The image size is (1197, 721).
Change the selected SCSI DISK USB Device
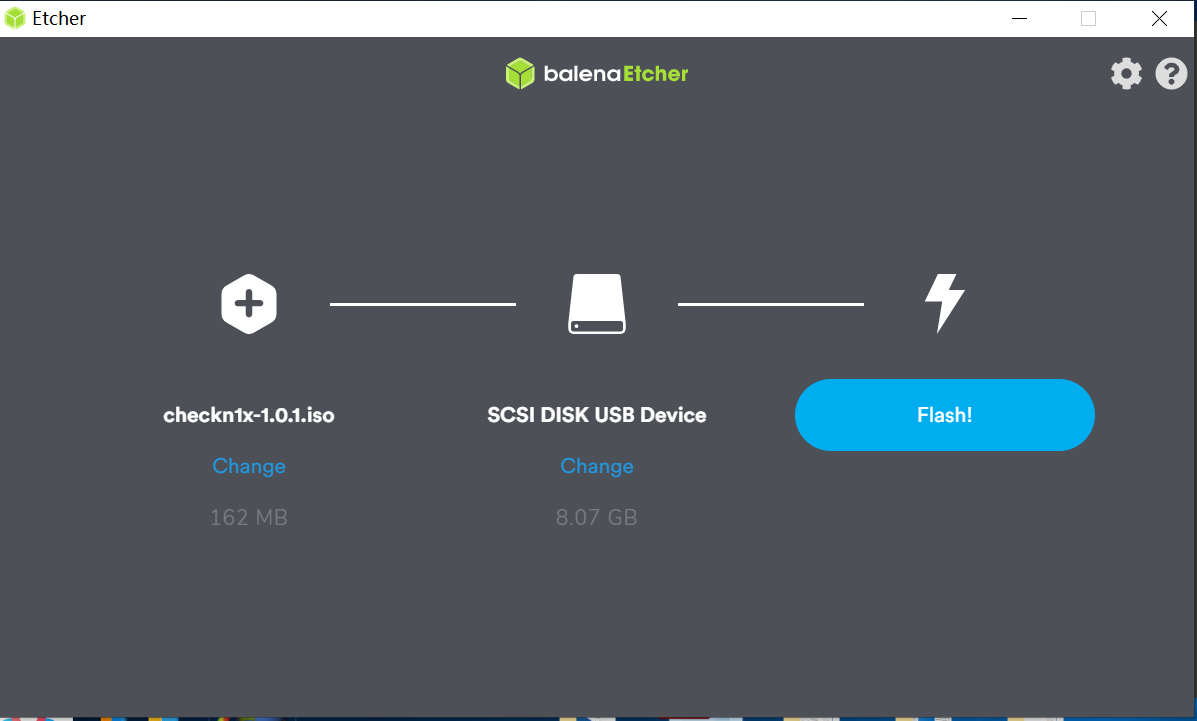pyautogui.click(x=597, y=466)
